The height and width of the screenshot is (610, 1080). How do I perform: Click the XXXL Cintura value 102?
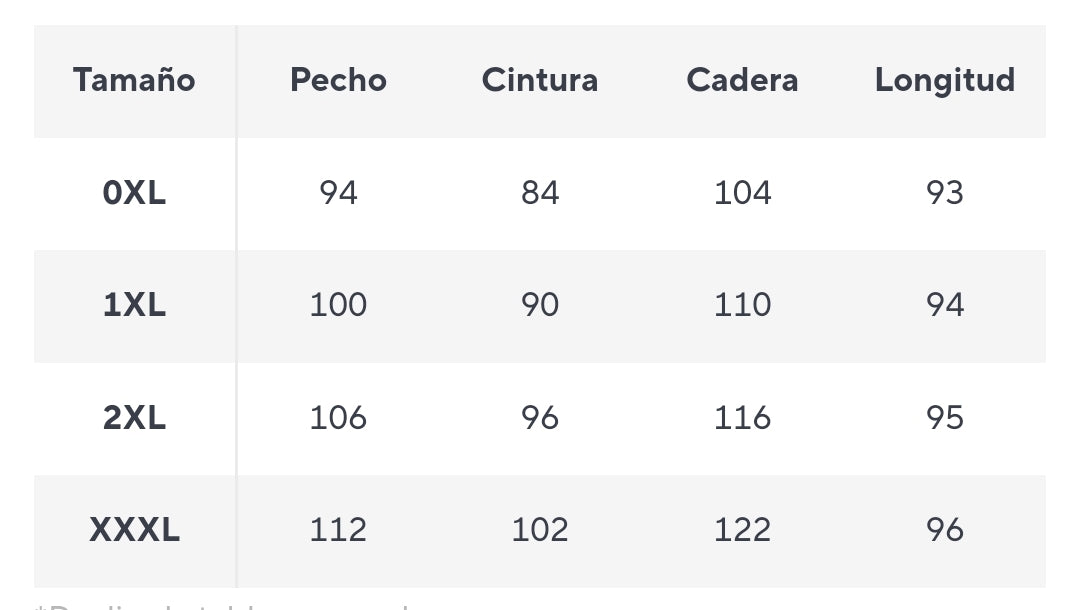tap(540, 530)
